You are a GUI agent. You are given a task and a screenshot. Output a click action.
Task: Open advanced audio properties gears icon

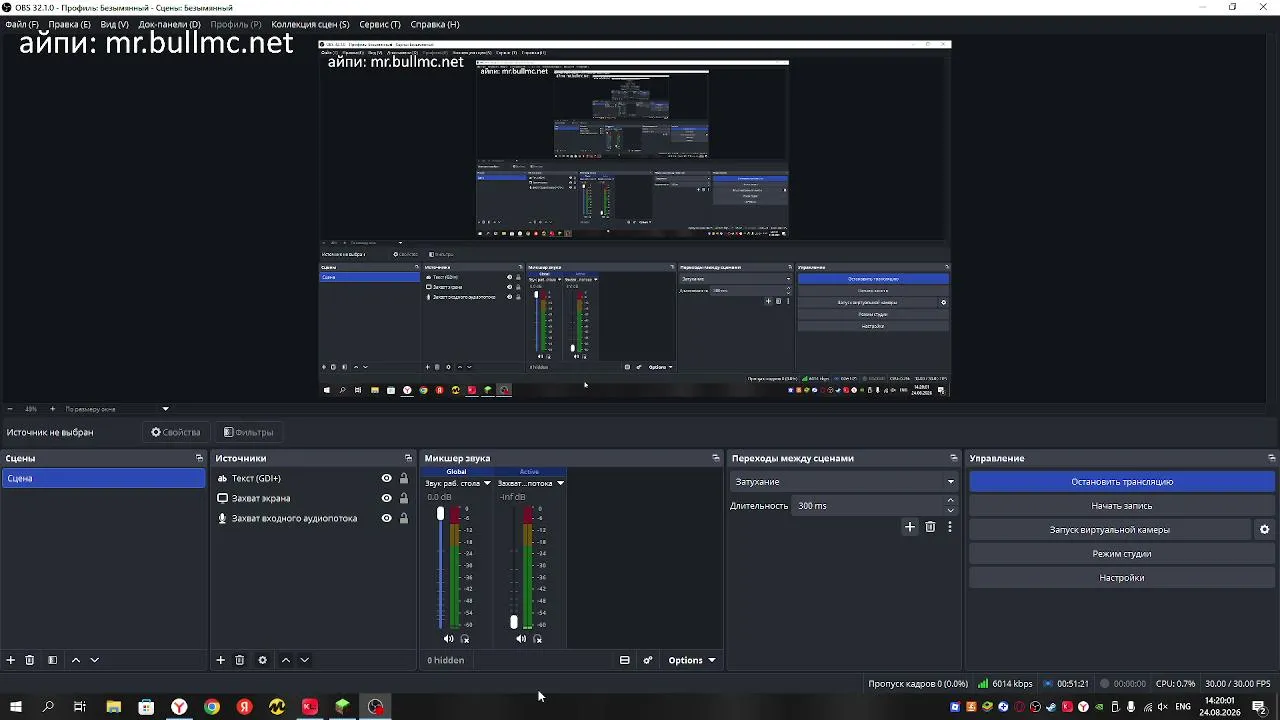pyautogui.click(x=648, y=660)
